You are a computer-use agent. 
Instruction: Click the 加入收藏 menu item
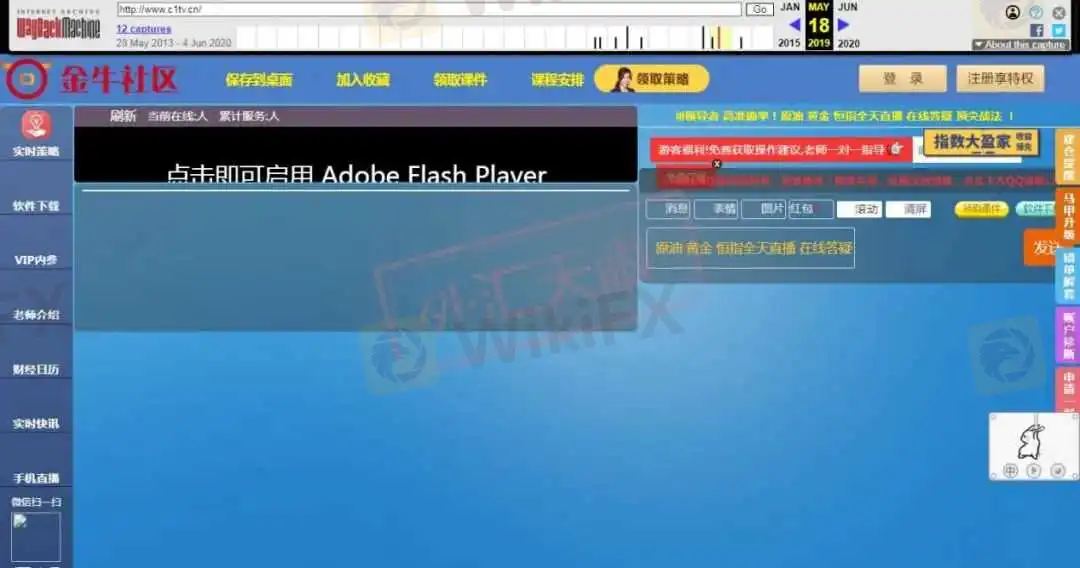tap(363, 80)
